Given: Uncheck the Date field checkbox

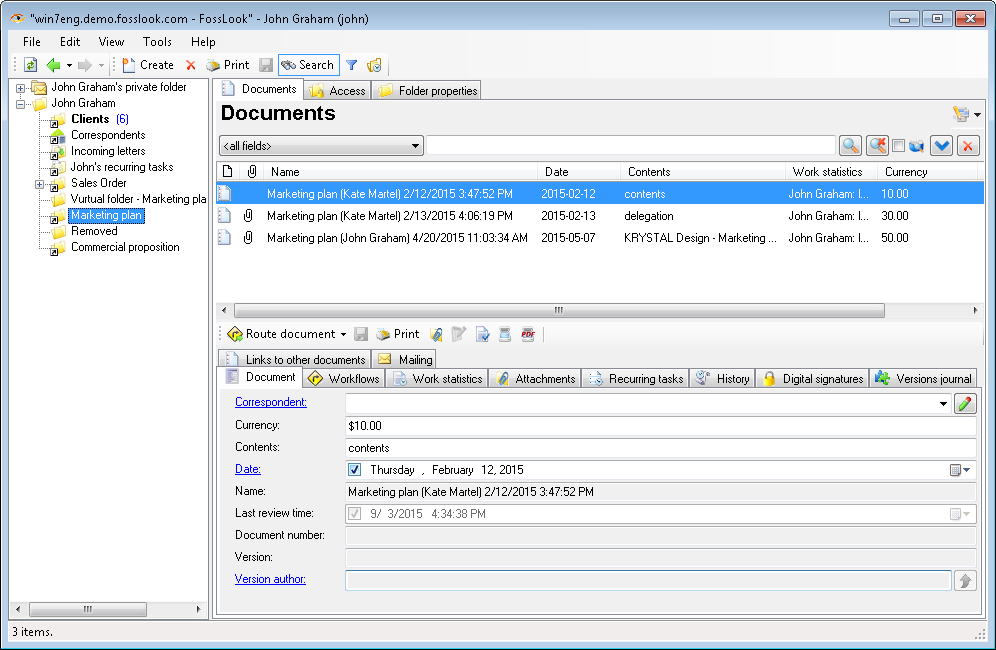Looking at the screenshot, I should click(355, 470).
